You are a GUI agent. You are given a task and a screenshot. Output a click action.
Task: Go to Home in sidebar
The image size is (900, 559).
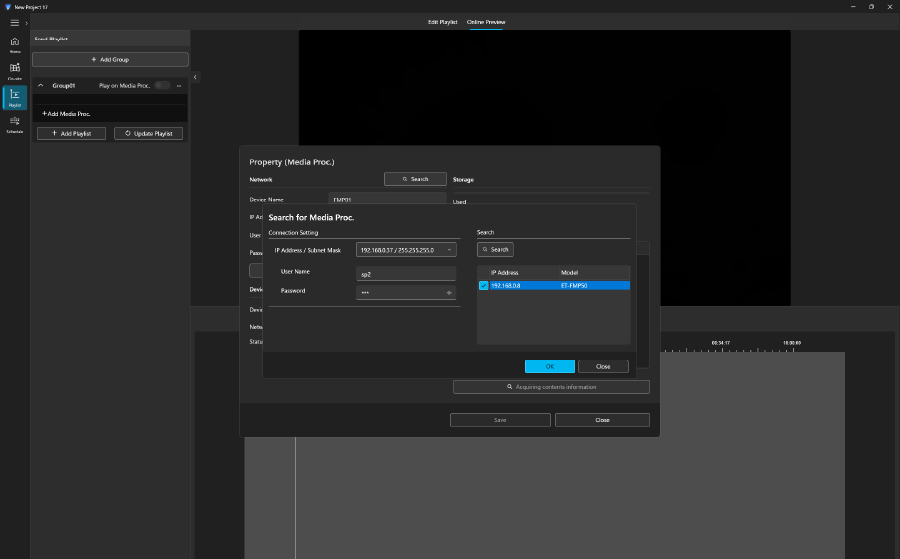coord(14,44)
